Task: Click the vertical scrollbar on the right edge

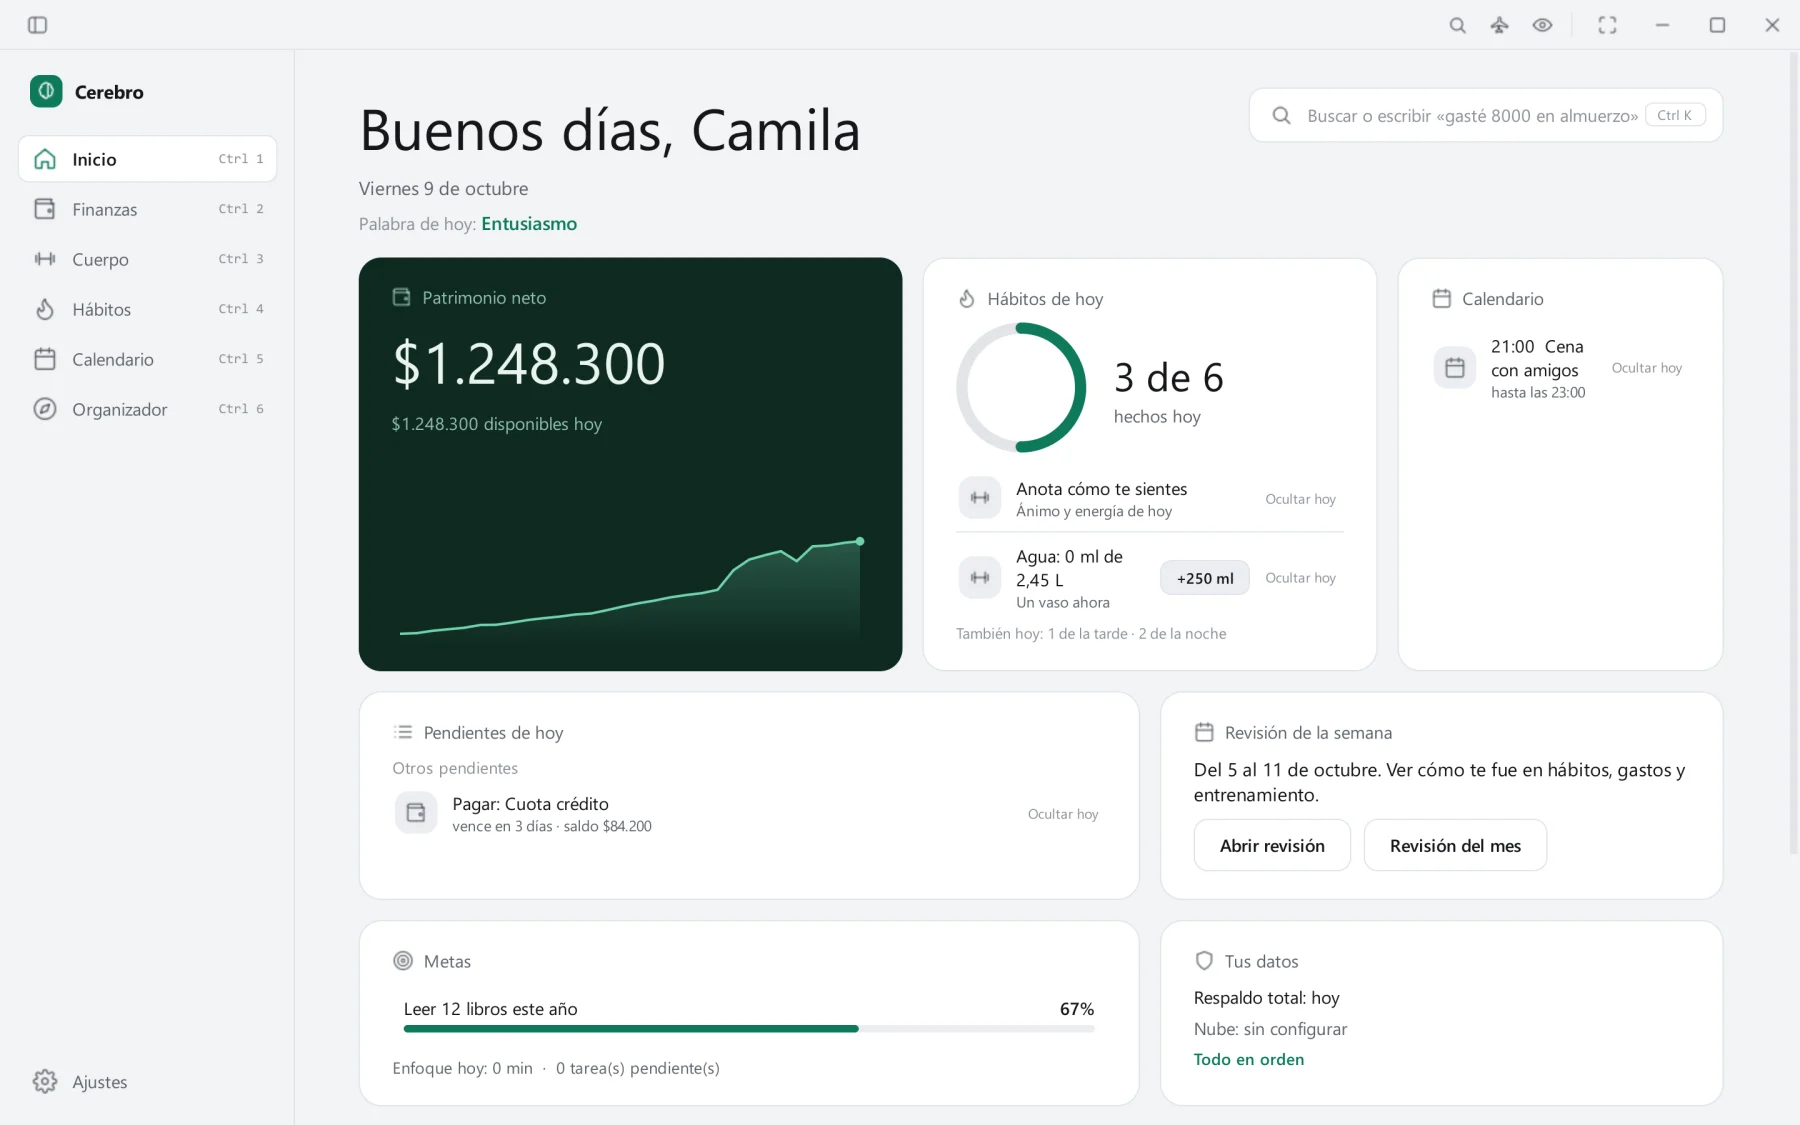Action: point(1793,455)
